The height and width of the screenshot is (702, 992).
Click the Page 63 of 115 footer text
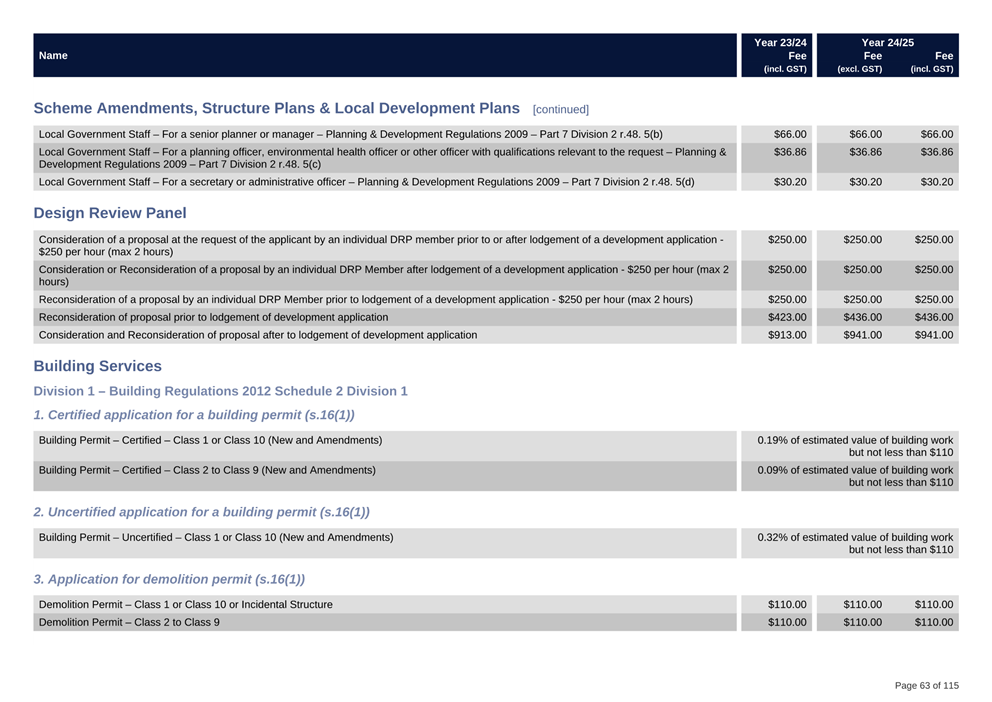tap(926, 685)
